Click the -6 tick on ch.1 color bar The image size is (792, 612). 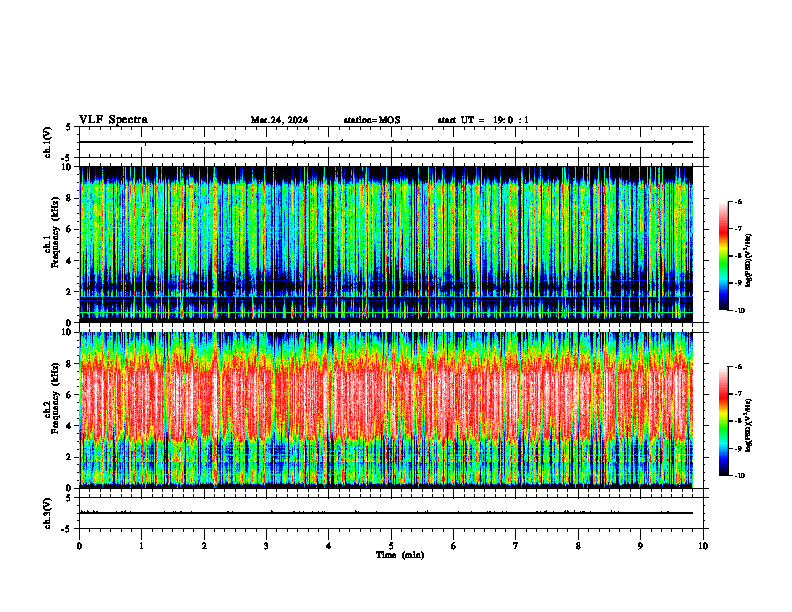(x=738, y=201)
